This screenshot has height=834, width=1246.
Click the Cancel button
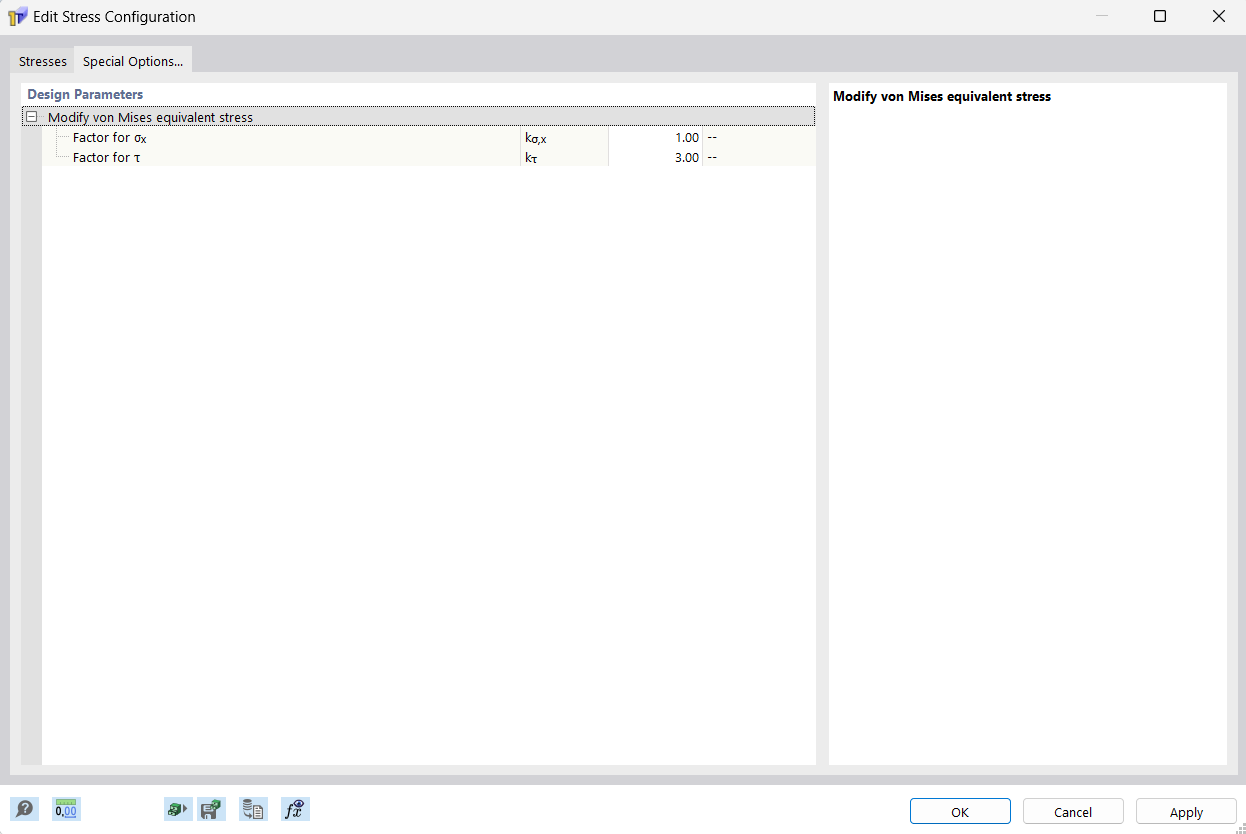click(x=1073, y=811)
